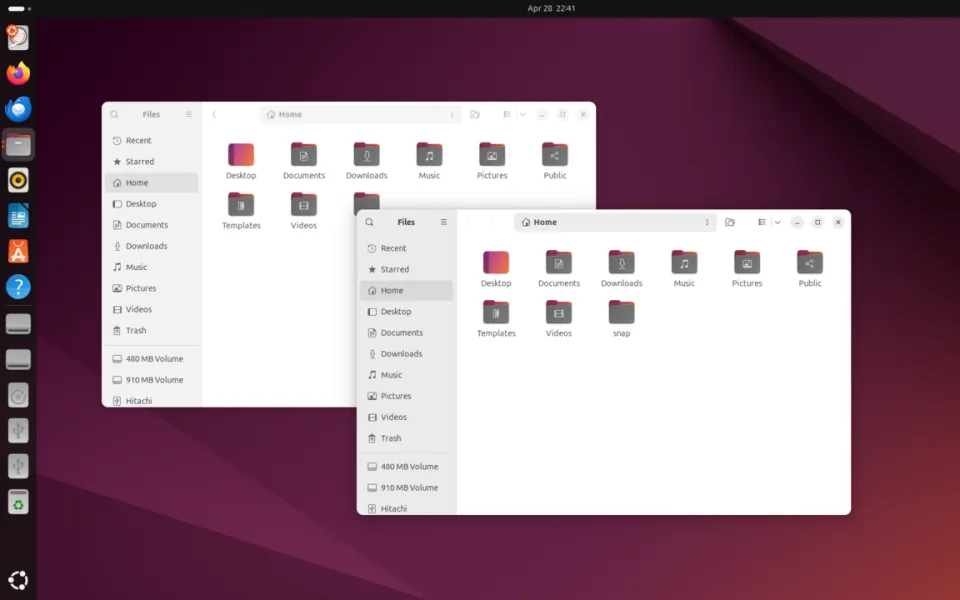The height and width of the screenshot is (600, 960).
Task: Open Videos folder in front Files window
Action: pyautogui.click(x=558, y=319)
